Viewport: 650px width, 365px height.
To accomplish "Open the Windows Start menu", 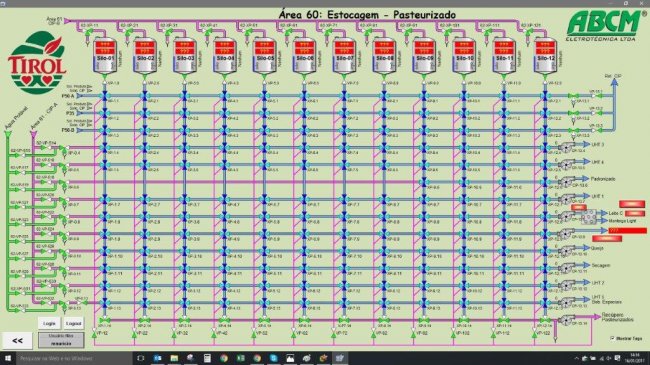I will pos(7,358).
